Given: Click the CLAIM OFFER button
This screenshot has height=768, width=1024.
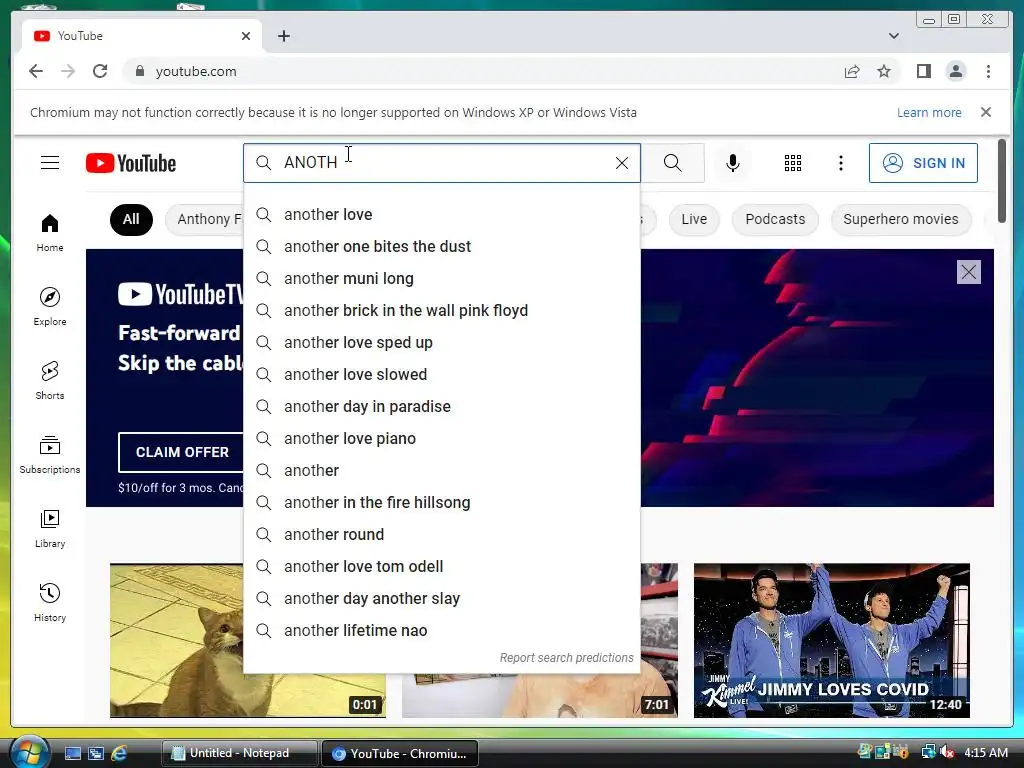Looking at the screenshot, I should pyautogui.click(x=182, y=452).
